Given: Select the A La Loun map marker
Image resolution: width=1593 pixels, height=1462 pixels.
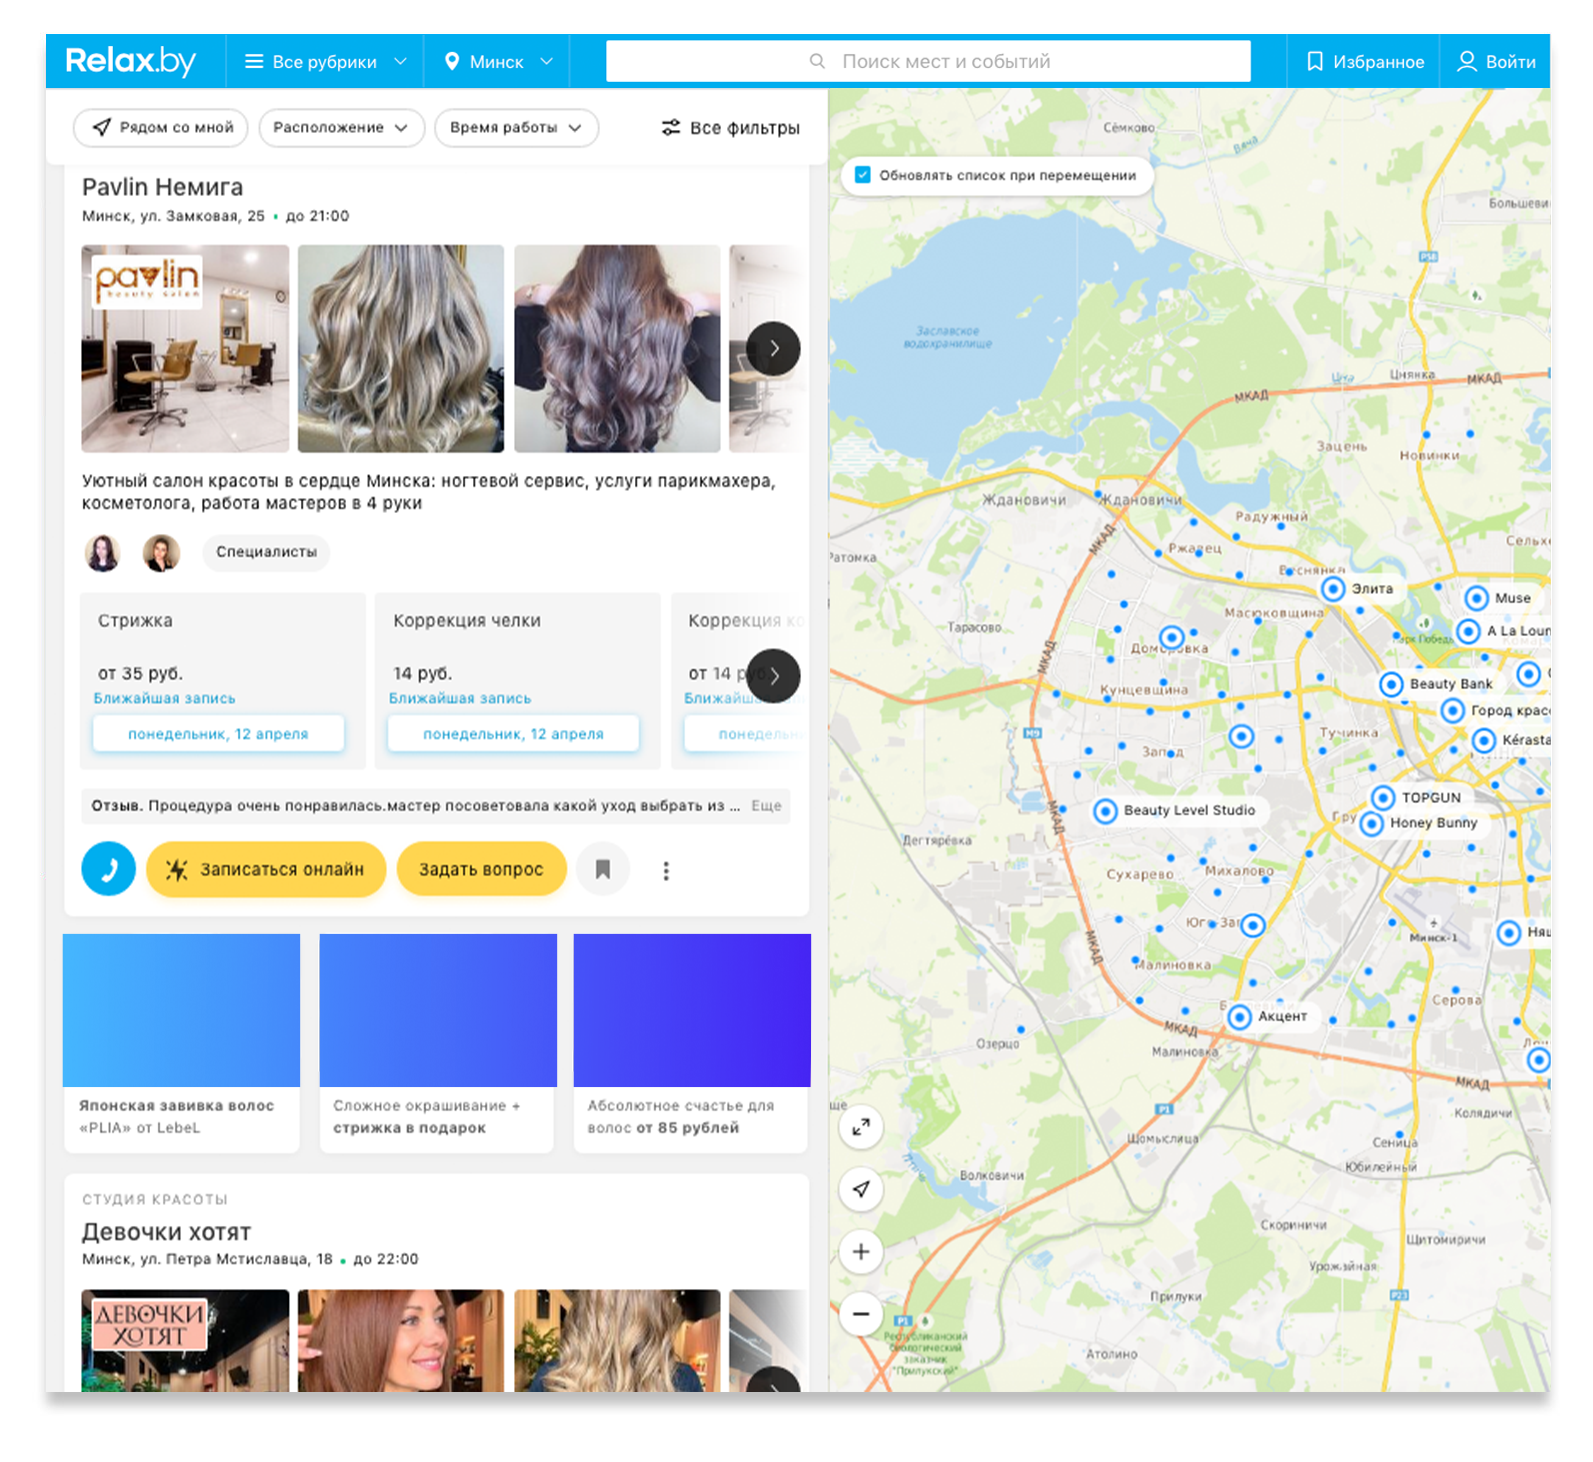Looking at the screenshot, I should click(1468, 631).
